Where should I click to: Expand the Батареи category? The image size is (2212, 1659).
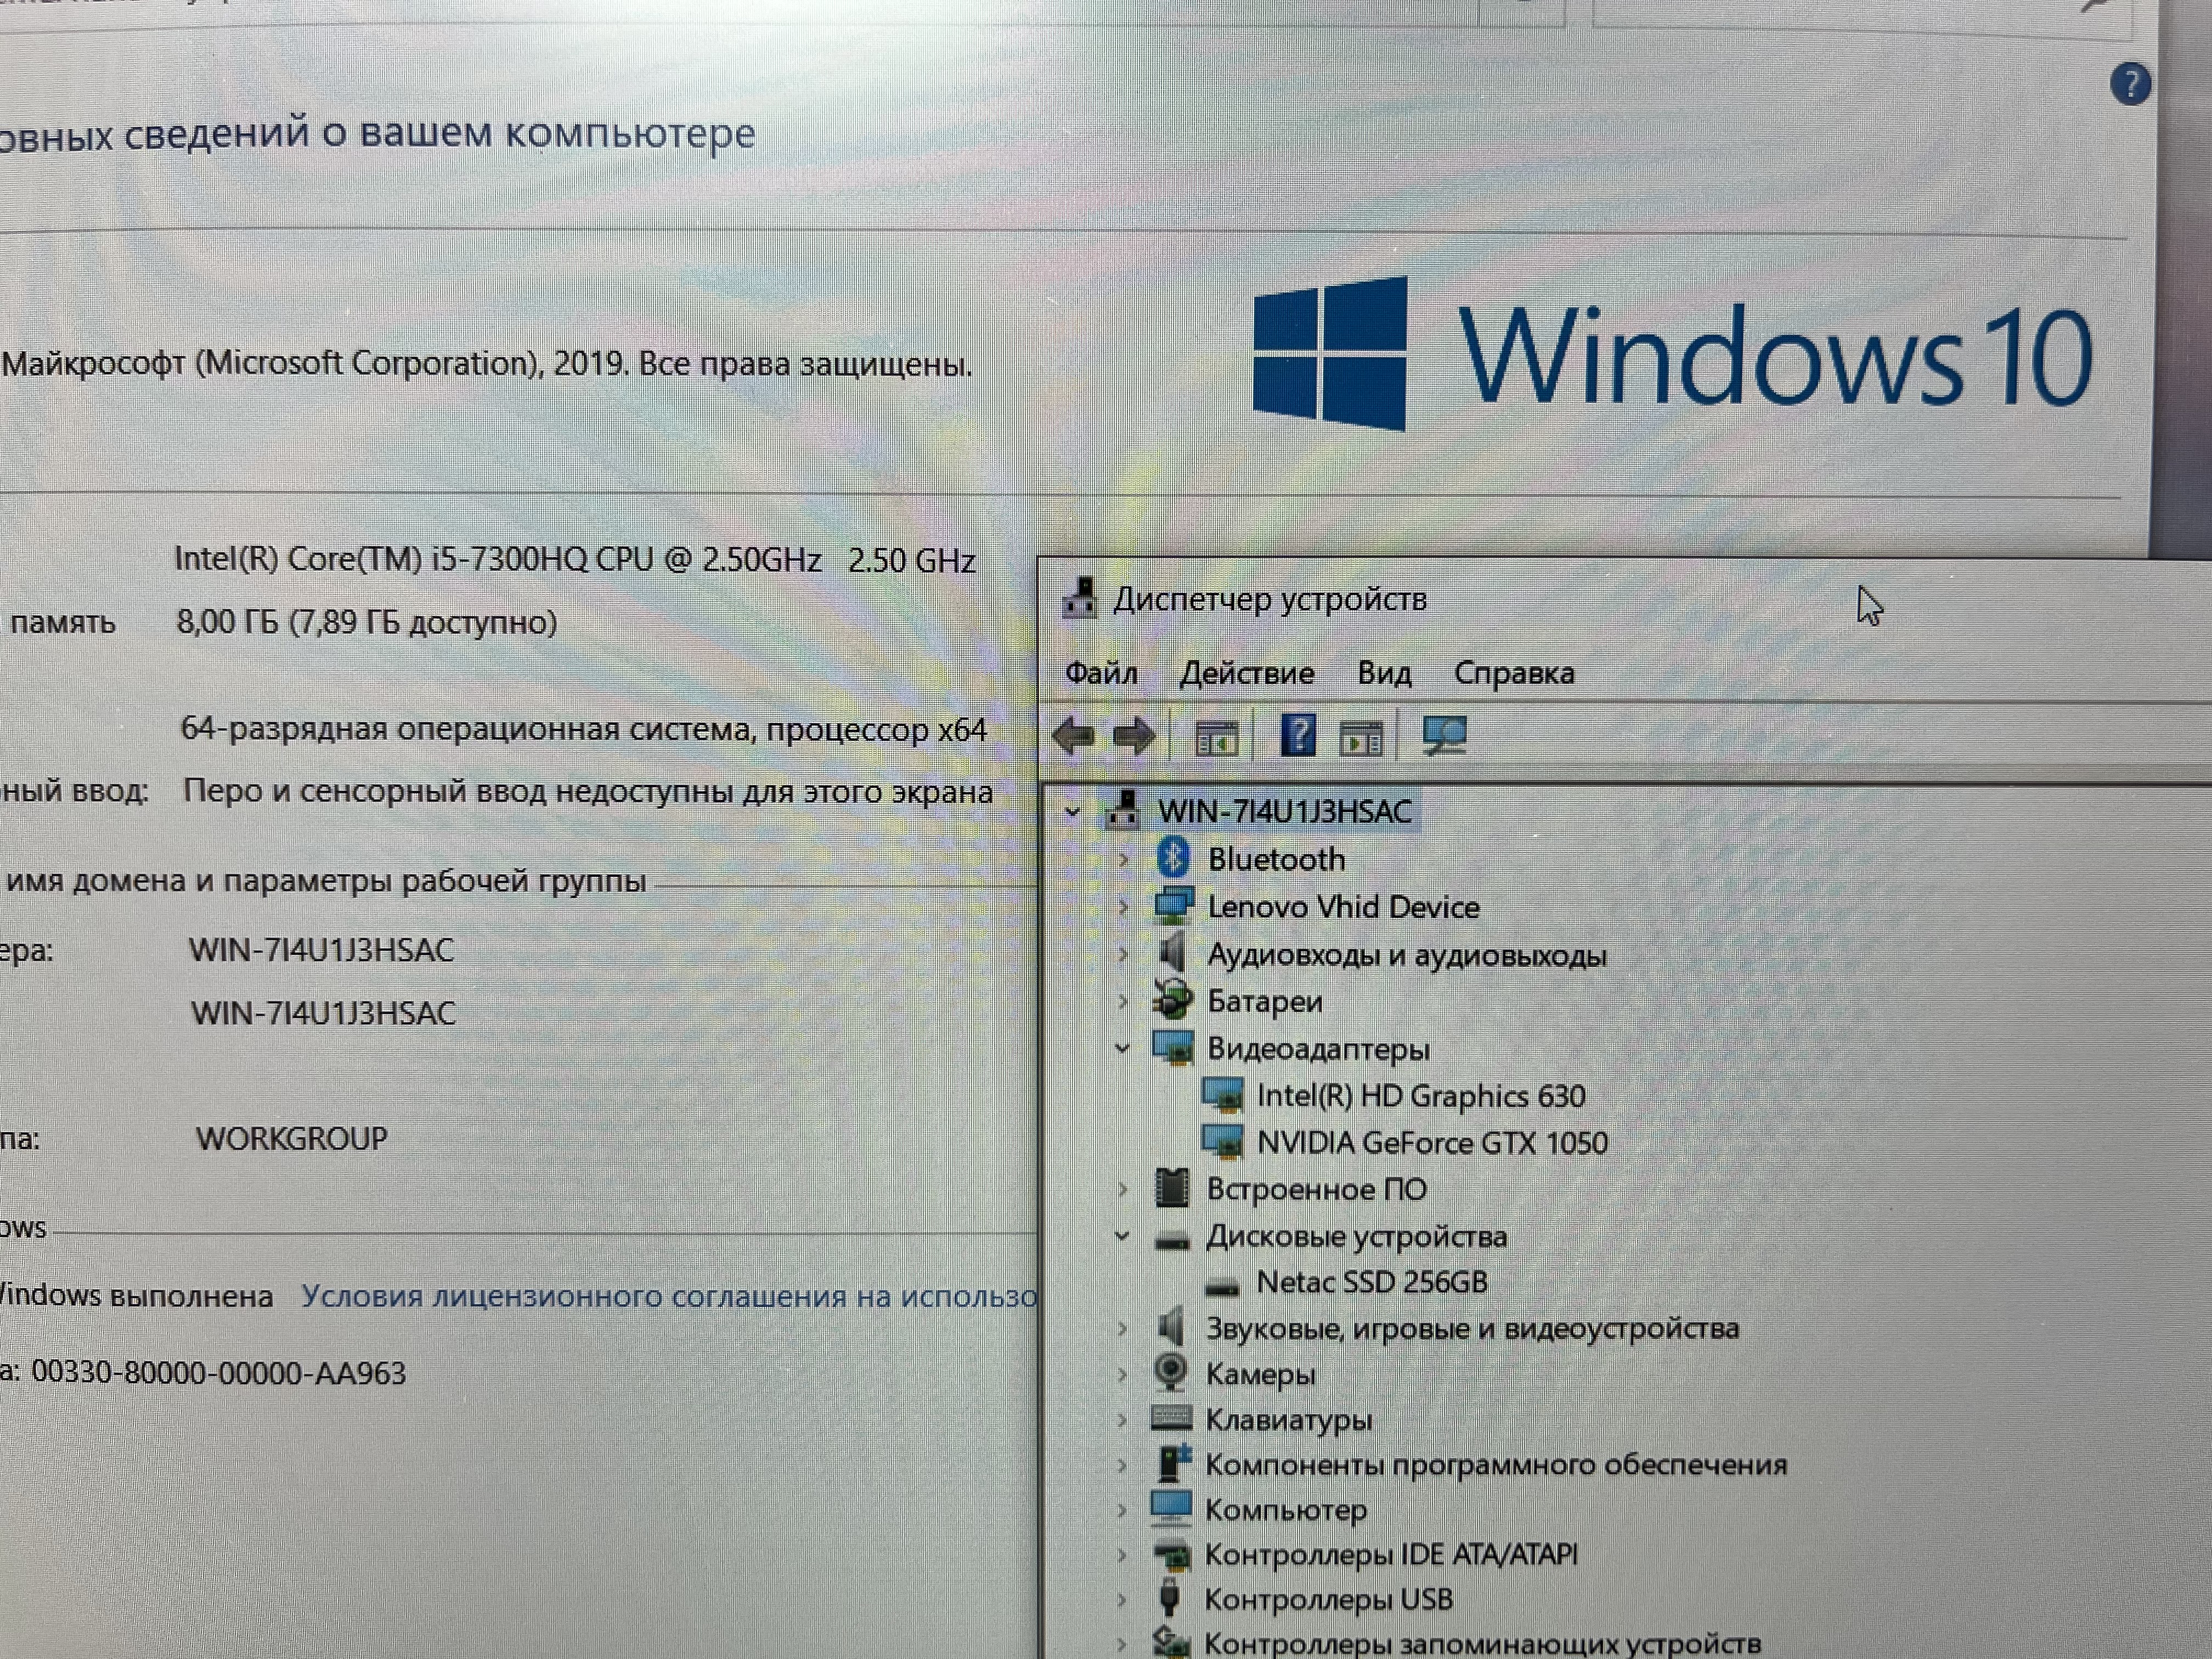coord(1122,1001)
